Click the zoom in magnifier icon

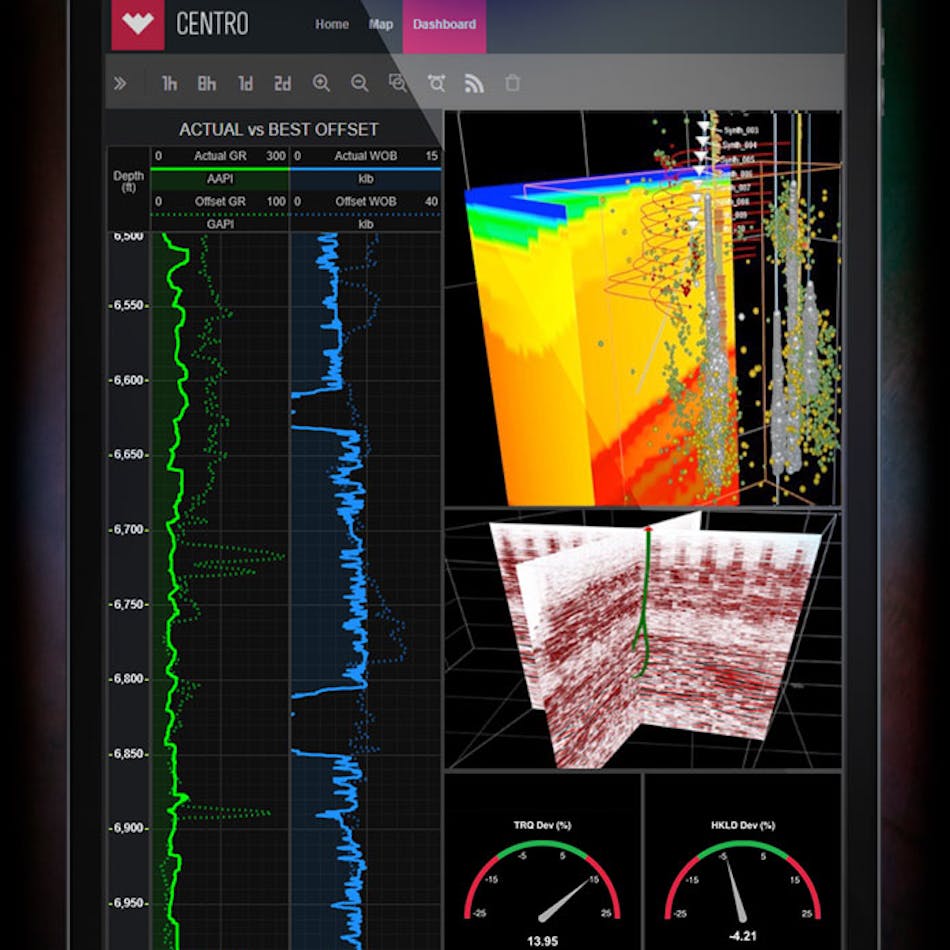click(321, 84)
